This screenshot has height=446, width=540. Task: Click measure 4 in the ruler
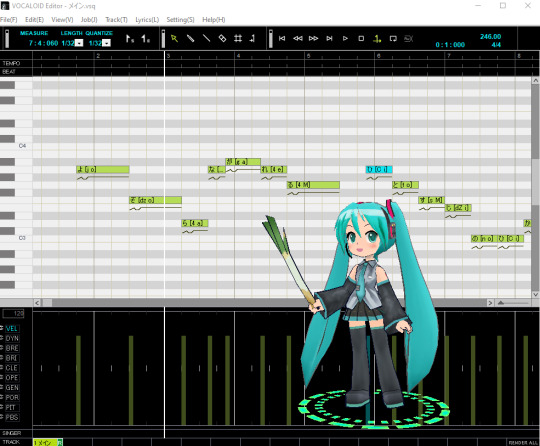point(238,55)
